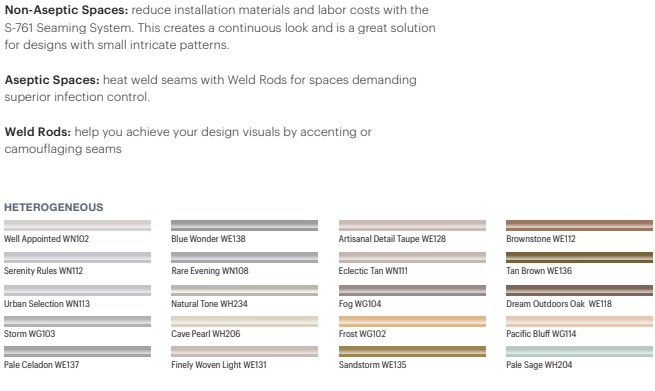
Task: Click the Pale Celadon WE137 label
Action: pyautogui.click(x=41, y=365)
